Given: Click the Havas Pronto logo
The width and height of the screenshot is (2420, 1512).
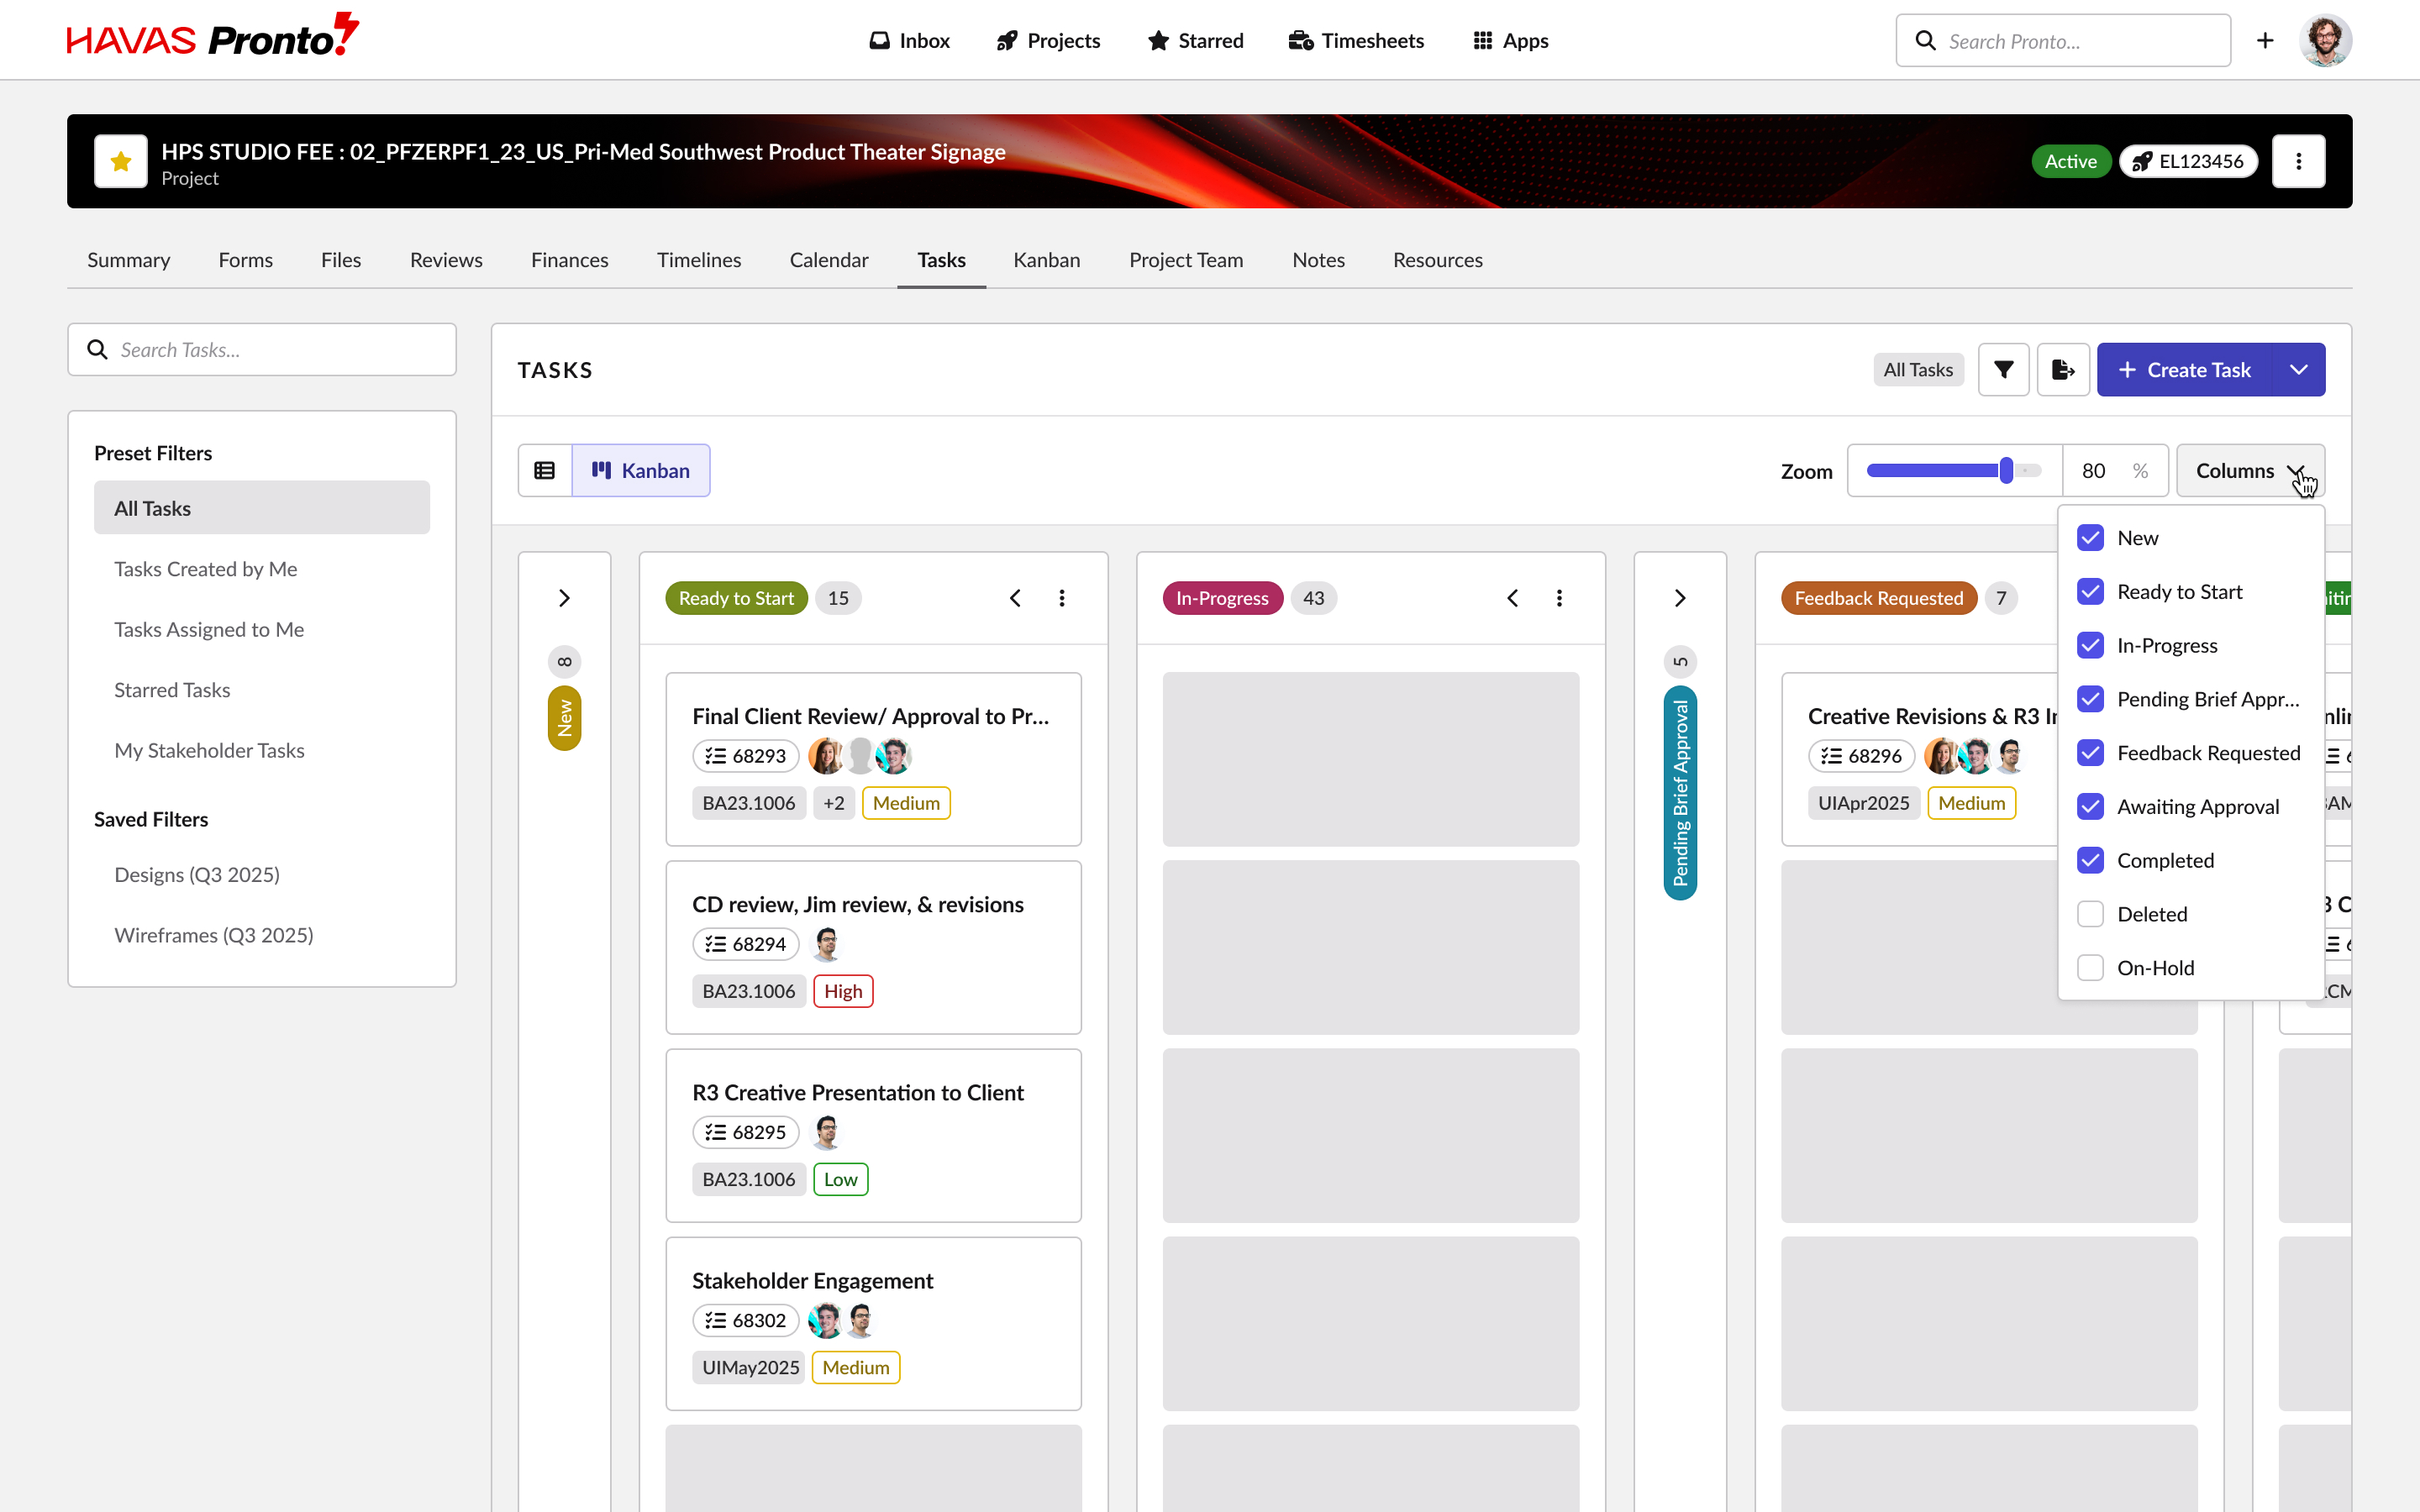Looking at the screenshot, I should pyautogui.click(x=212, y=36).
